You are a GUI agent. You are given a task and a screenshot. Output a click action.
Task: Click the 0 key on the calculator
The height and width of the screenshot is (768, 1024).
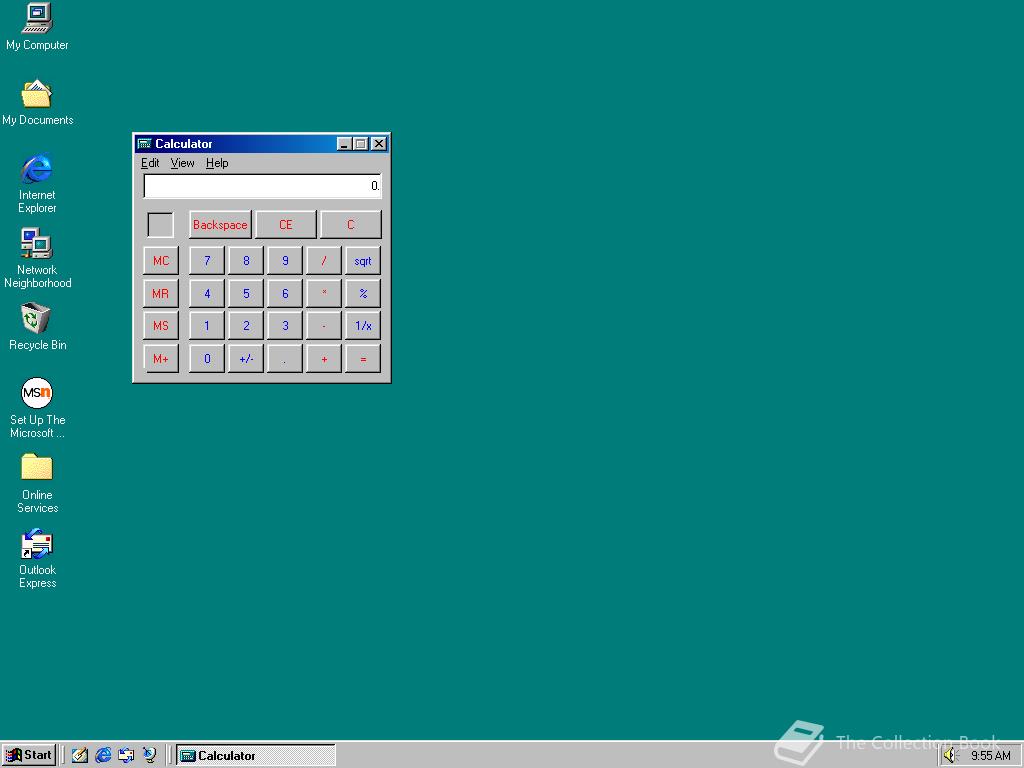click(x=207, y=359)
